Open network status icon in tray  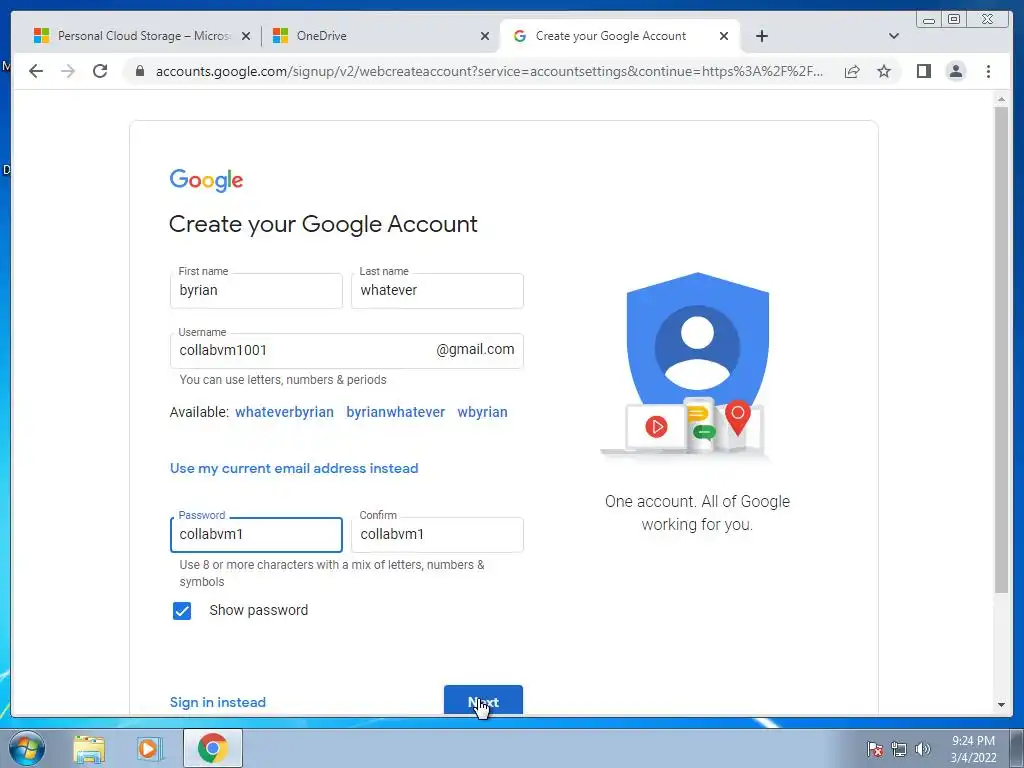(899, 749)
